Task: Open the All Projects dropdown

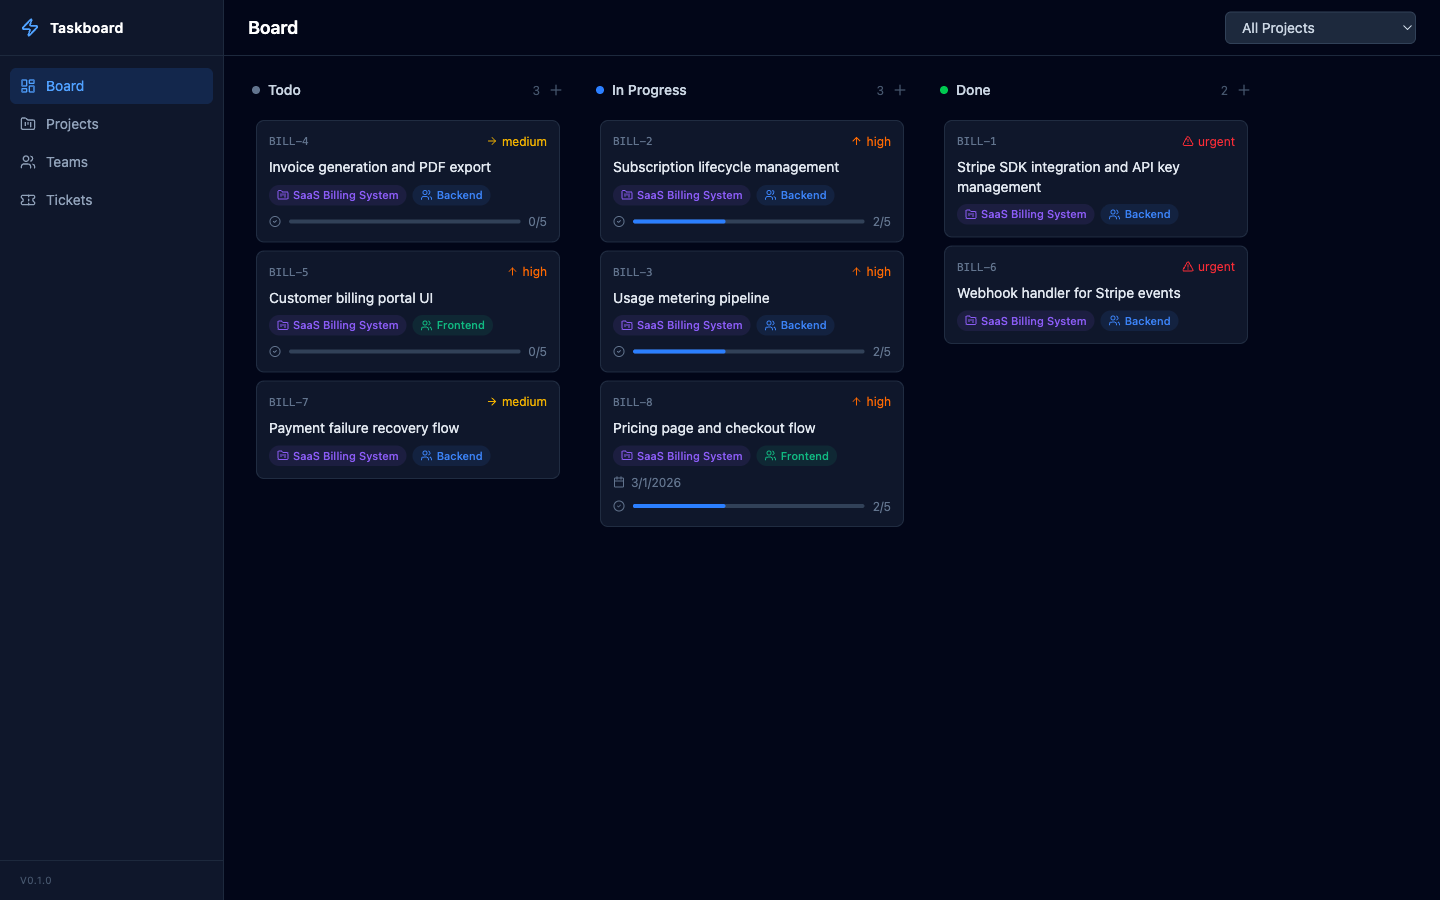Action: tap(1320, 27)
